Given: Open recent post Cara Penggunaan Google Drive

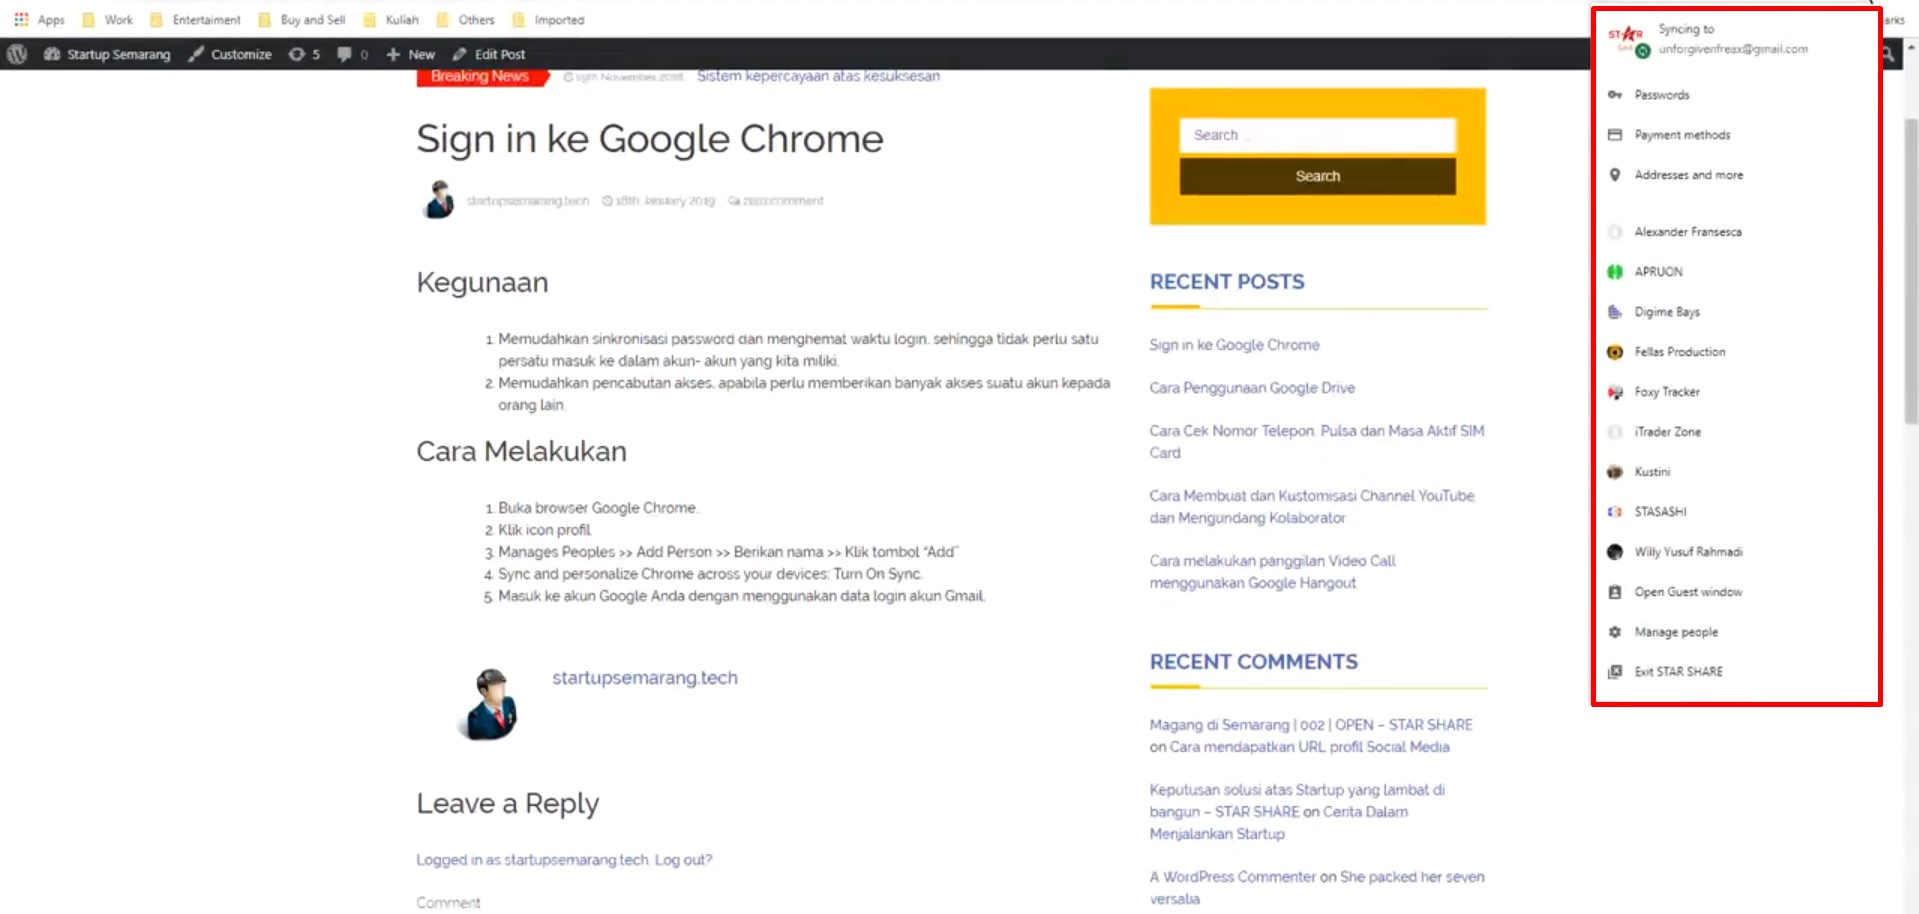Looking at the screenshot, I should [x=1252, y=388].
